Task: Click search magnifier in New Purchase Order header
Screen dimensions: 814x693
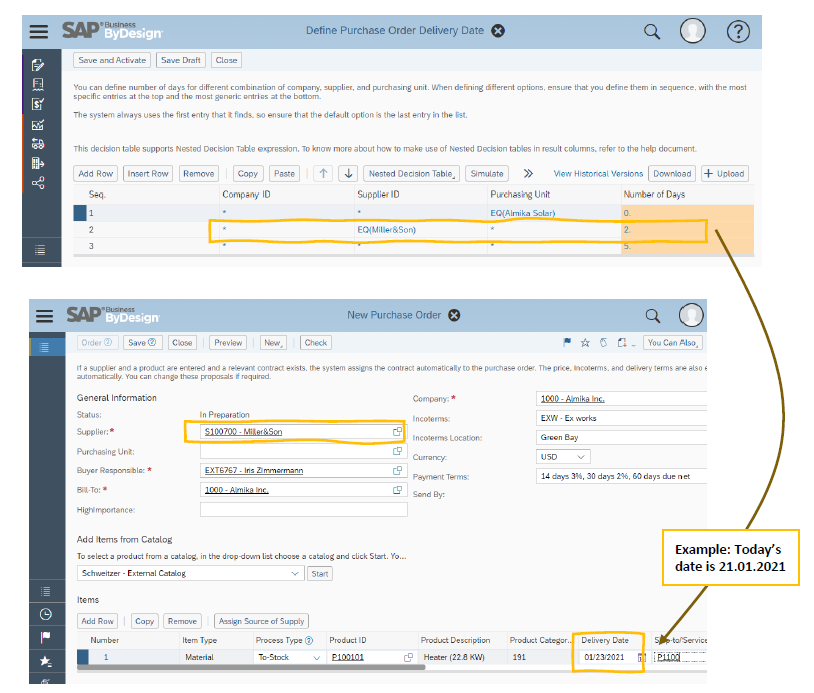Action: click(x=653, y=316)
